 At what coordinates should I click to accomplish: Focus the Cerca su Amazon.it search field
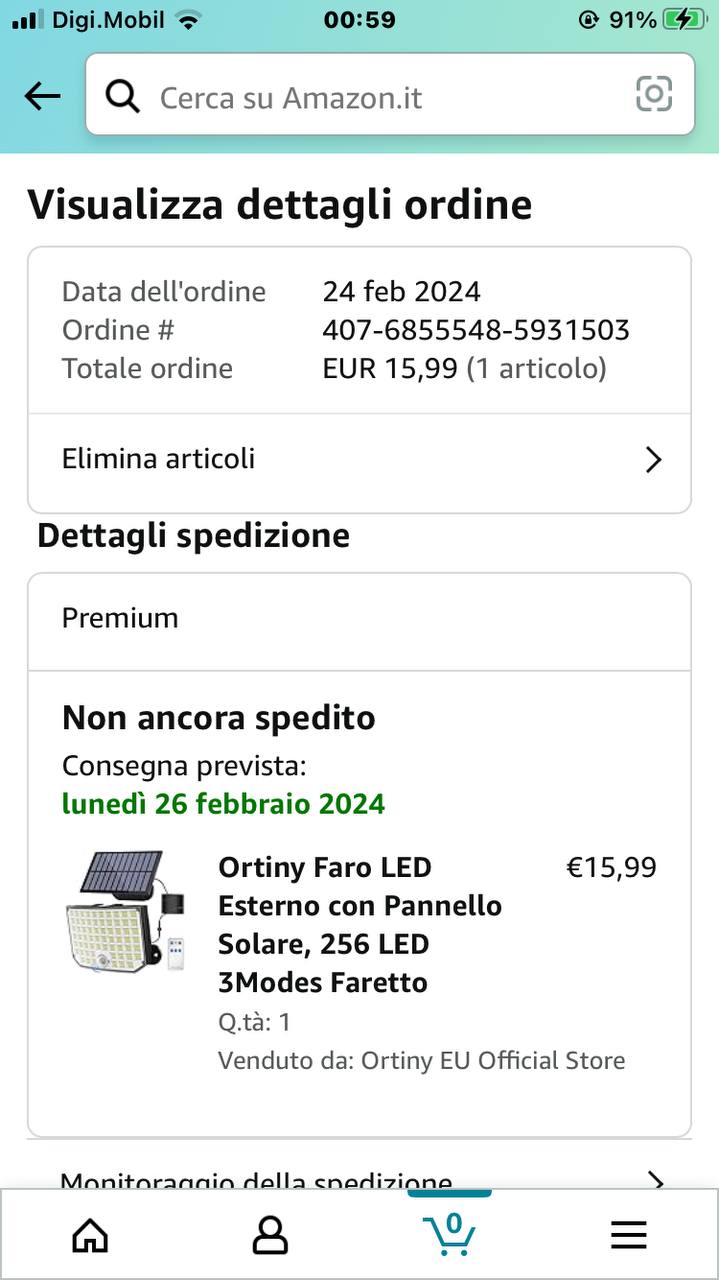380,97
